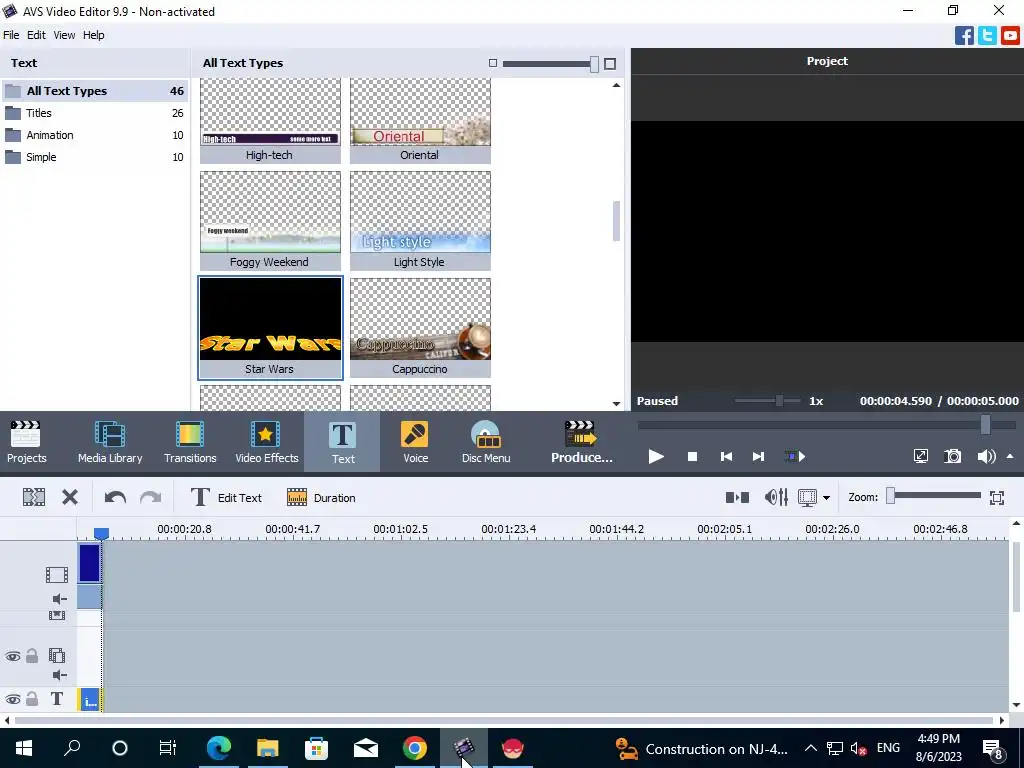Select the Text section button
This screenshot has height=768, width=1024.
pos(342,441)
